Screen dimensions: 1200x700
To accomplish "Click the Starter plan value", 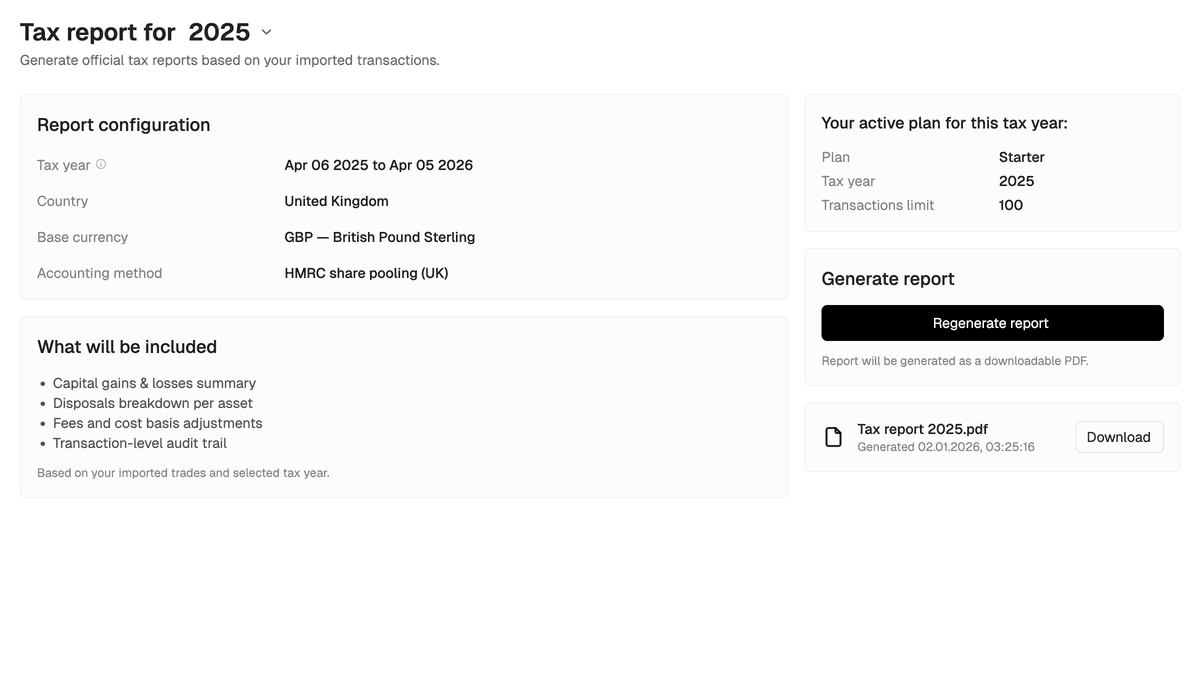I will click(x=1021, y=157).
